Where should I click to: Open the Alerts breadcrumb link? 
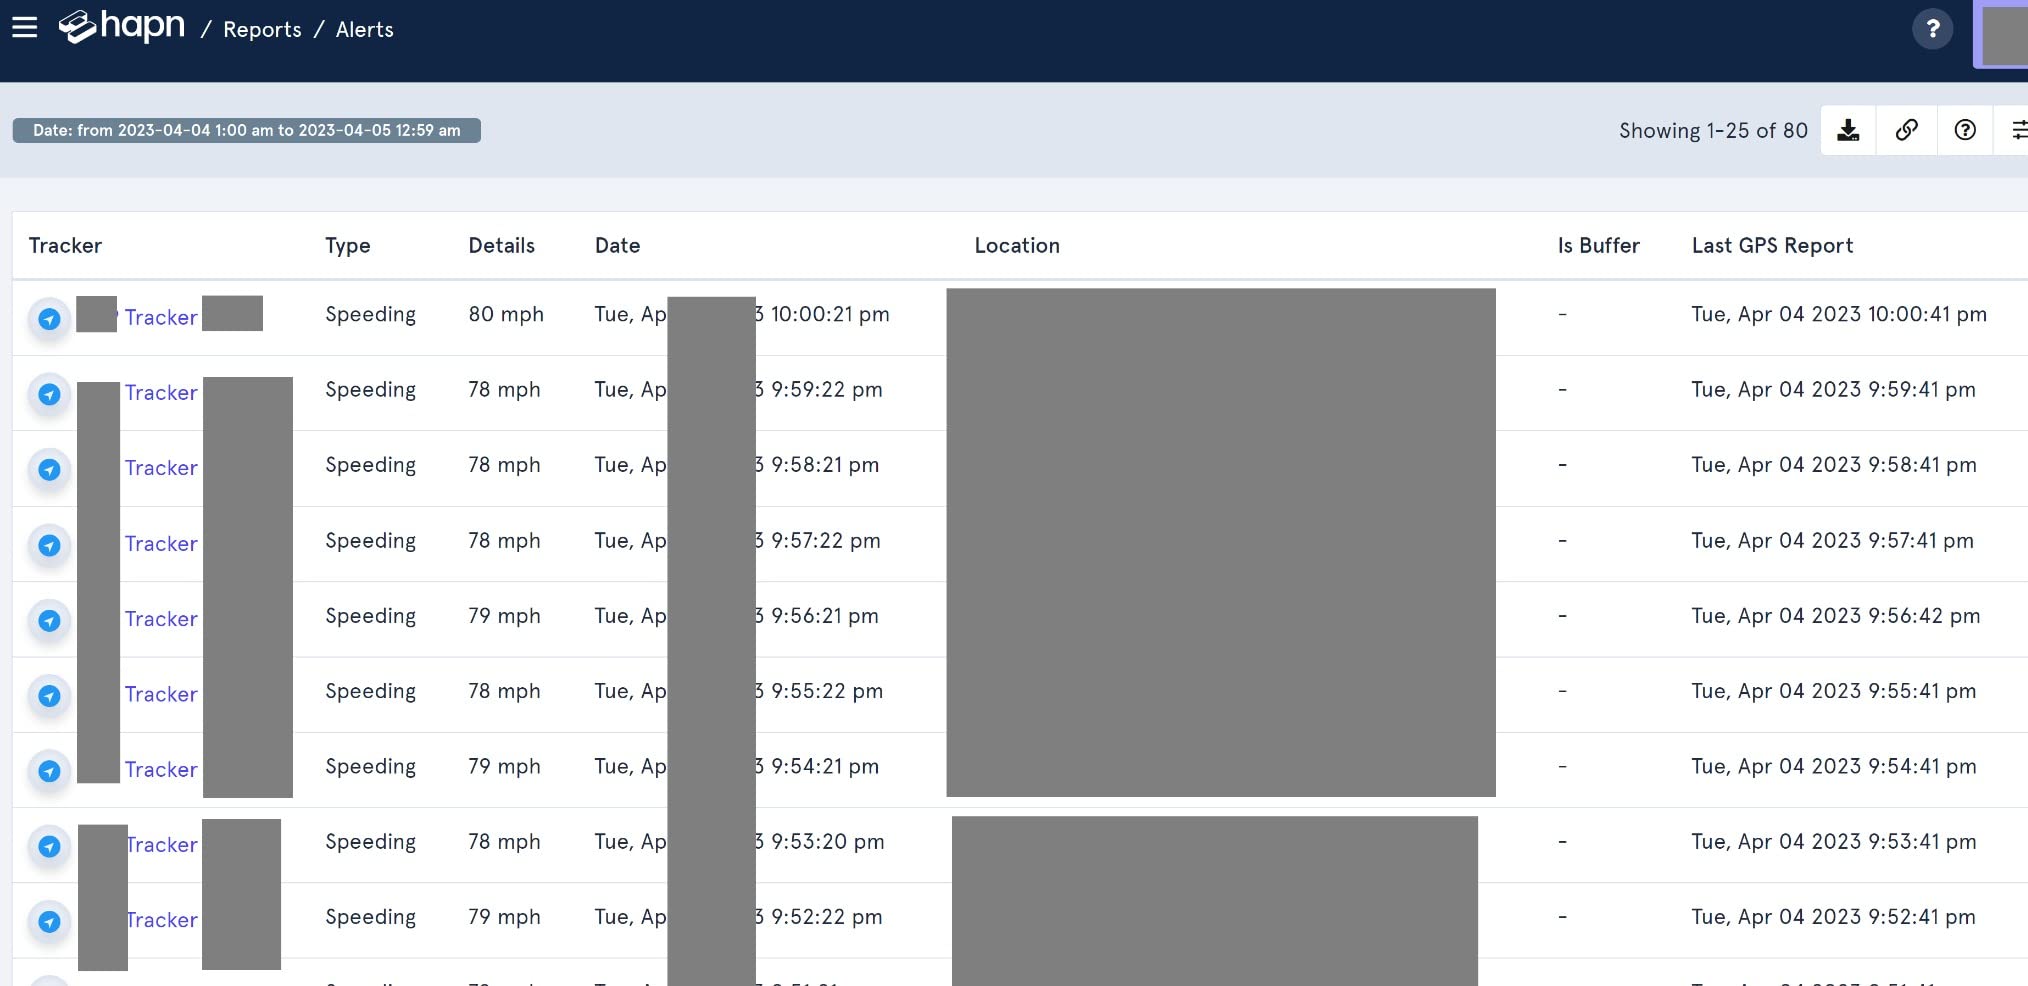(x=364, y=30)
